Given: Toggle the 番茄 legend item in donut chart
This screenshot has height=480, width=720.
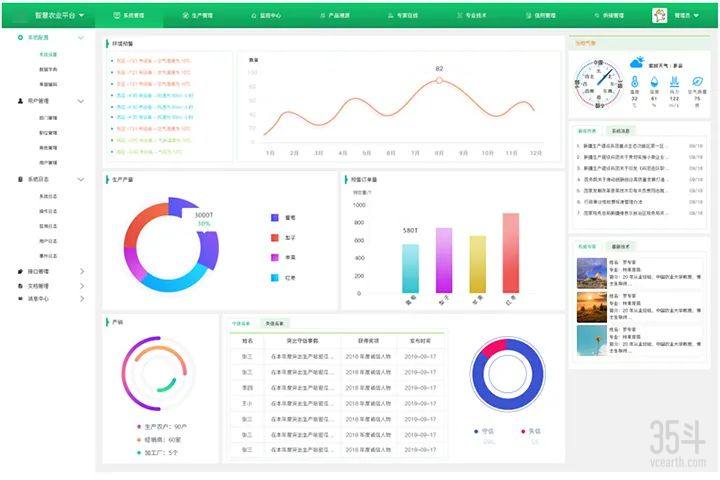Looking at the screenshot, I should coord(282,217).
